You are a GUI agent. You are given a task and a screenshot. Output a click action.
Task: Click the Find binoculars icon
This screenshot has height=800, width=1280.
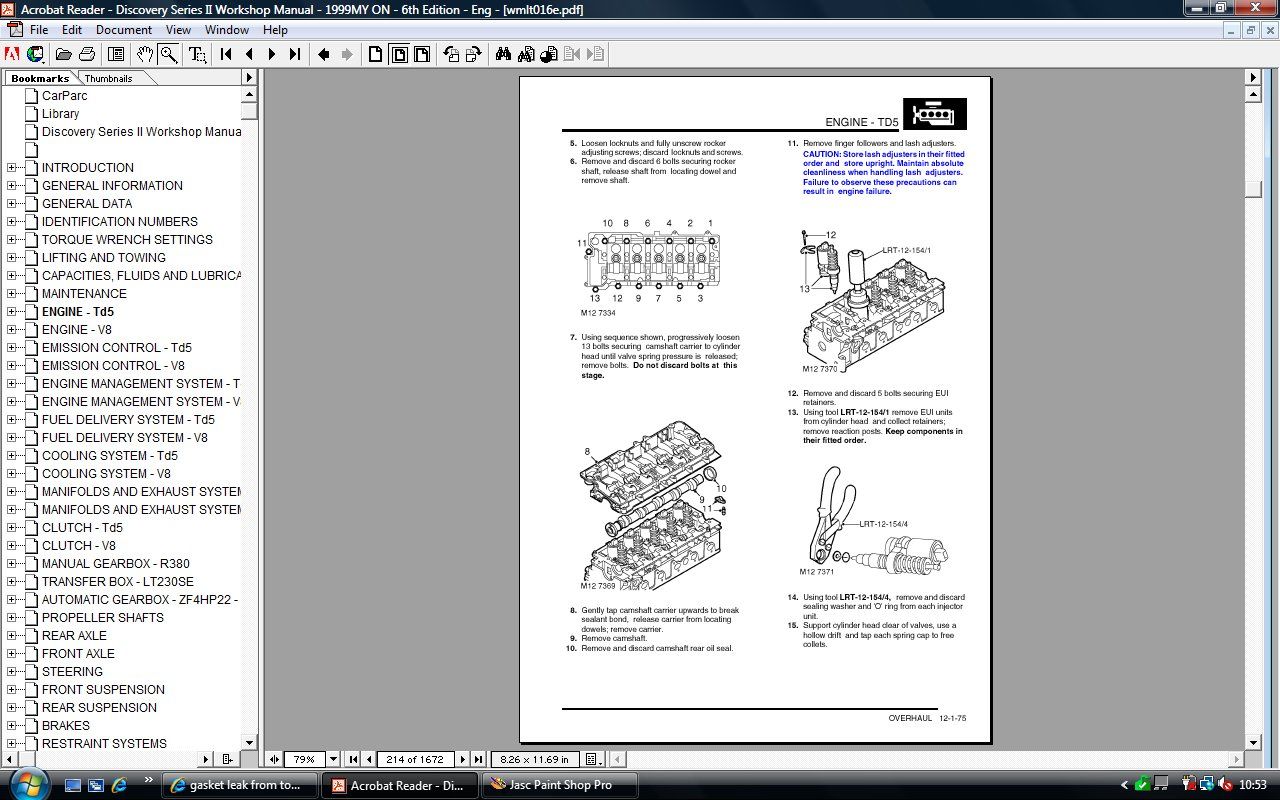[503, 54]
